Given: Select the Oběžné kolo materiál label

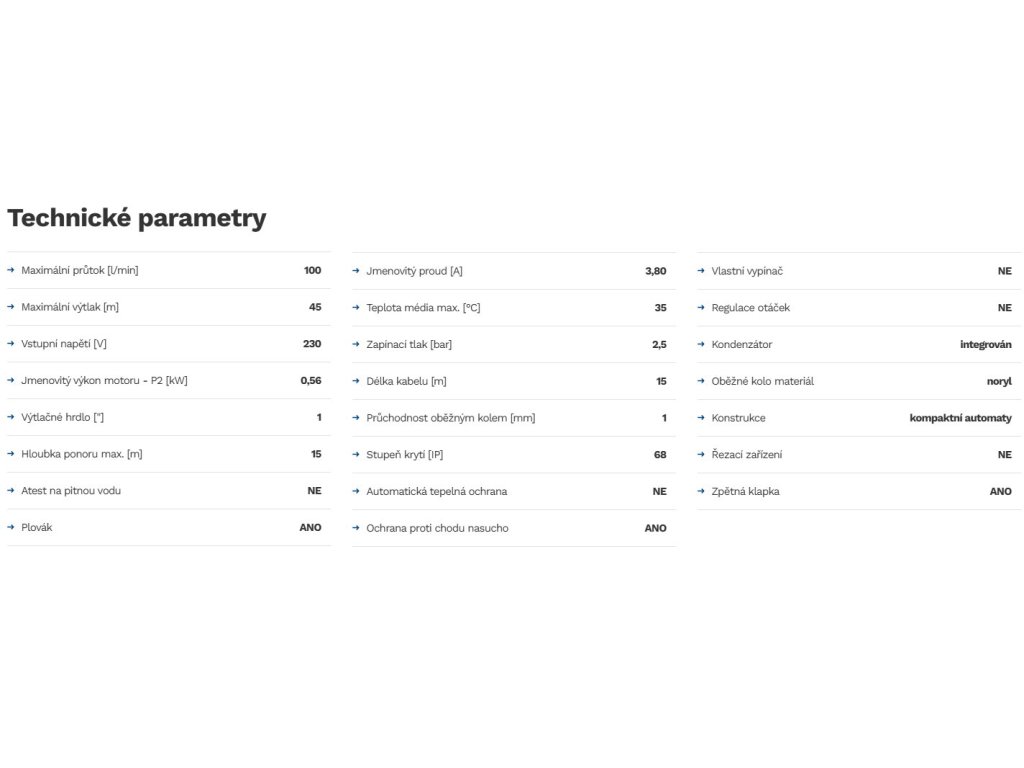Looking at the screenshot, I should tap(763, 381).
